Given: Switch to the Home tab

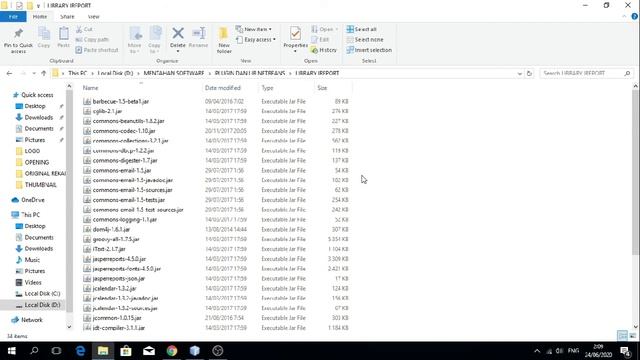Looking at the screenshot, I should pyautogui.click(x=40, y=17).
